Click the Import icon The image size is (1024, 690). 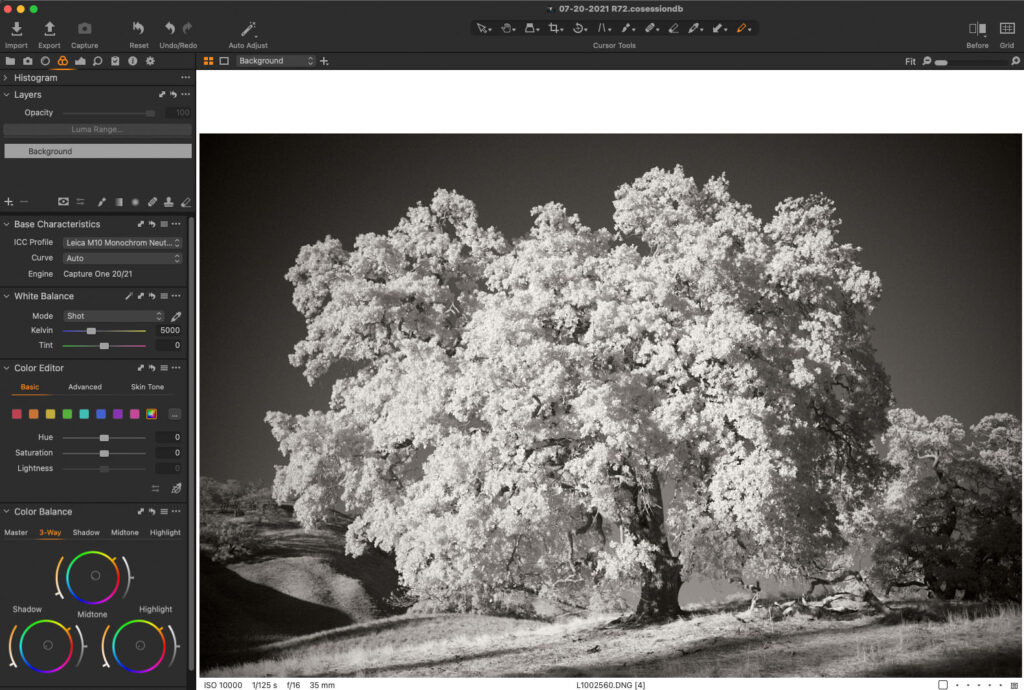(x=16, y=29)
